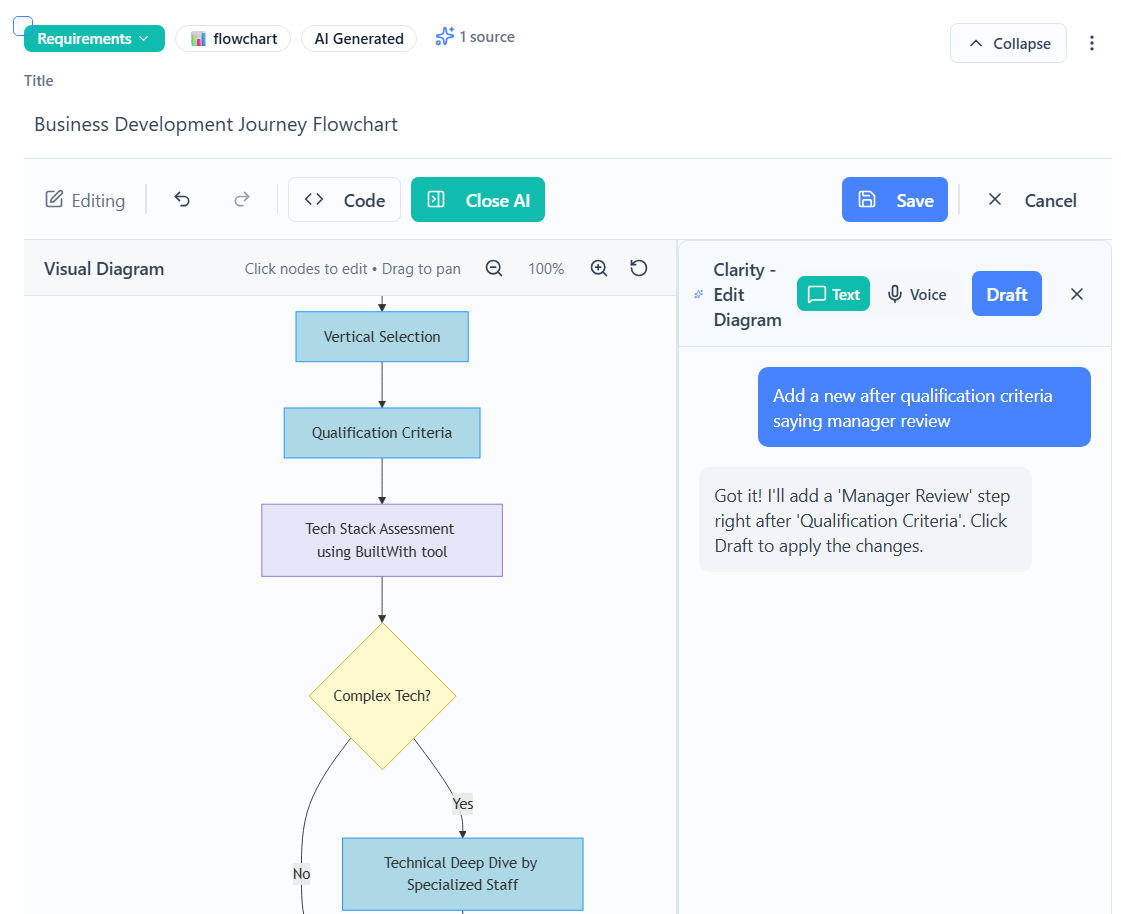Switch to Voice input mode
1121x914 pixels.
pos(916,293)
